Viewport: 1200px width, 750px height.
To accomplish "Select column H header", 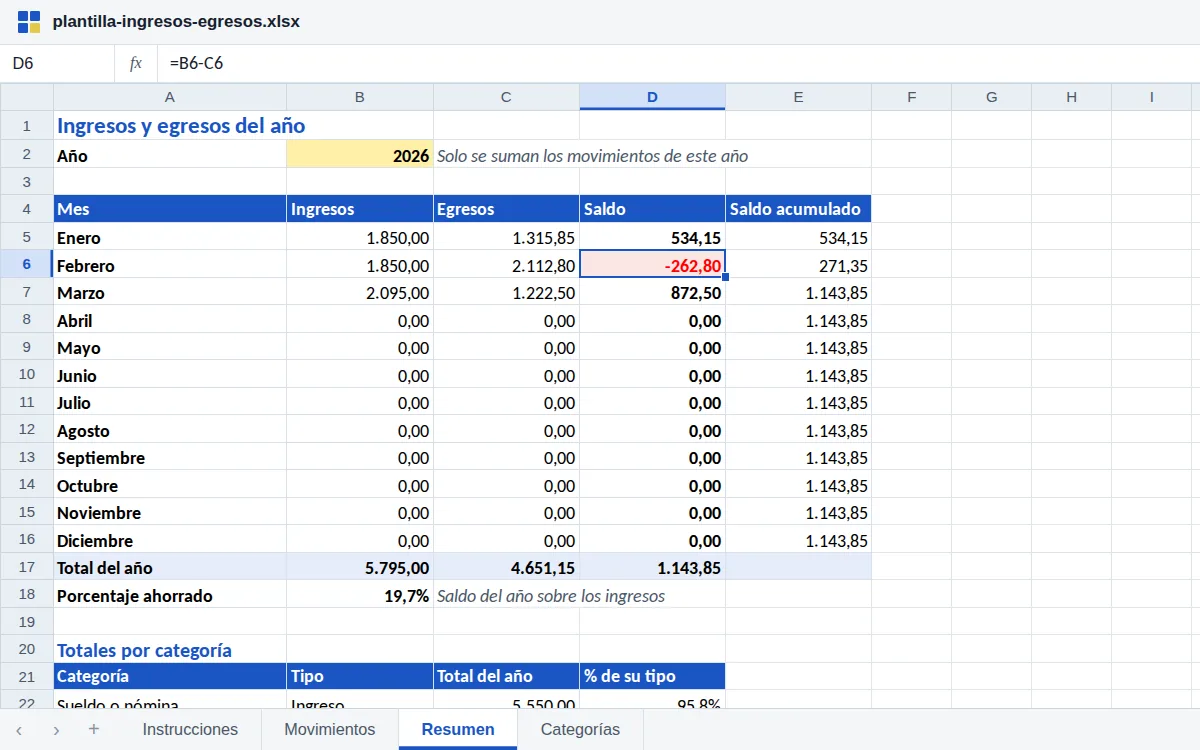I will click(1071, 97).
